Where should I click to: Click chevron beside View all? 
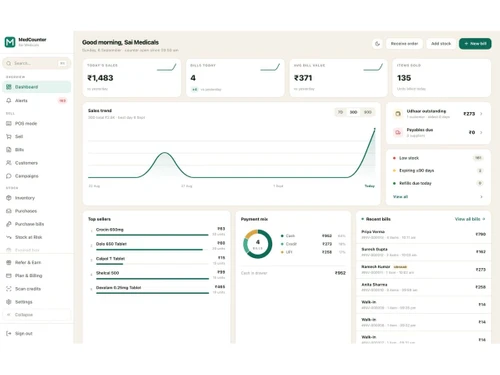point(481,197)
